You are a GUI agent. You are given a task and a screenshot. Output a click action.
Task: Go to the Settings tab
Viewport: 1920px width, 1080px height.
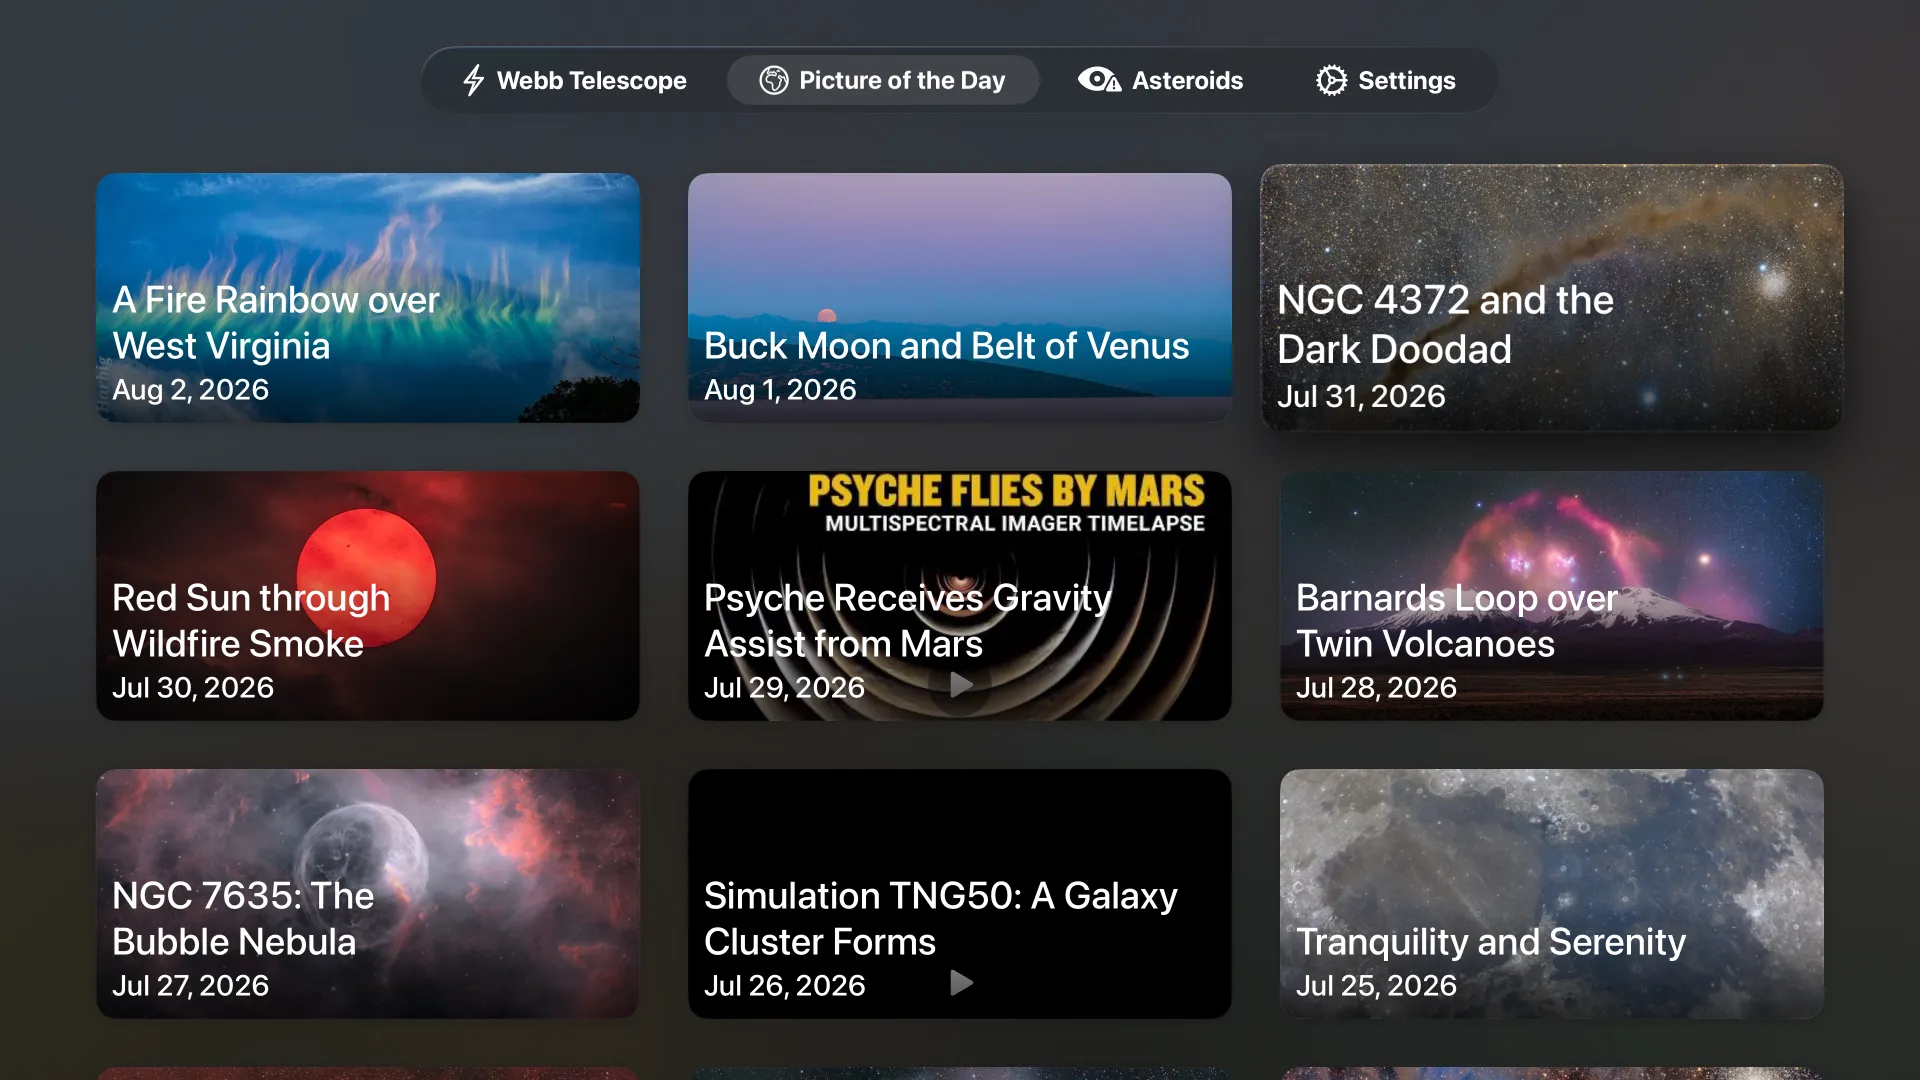coord(1385,80)
